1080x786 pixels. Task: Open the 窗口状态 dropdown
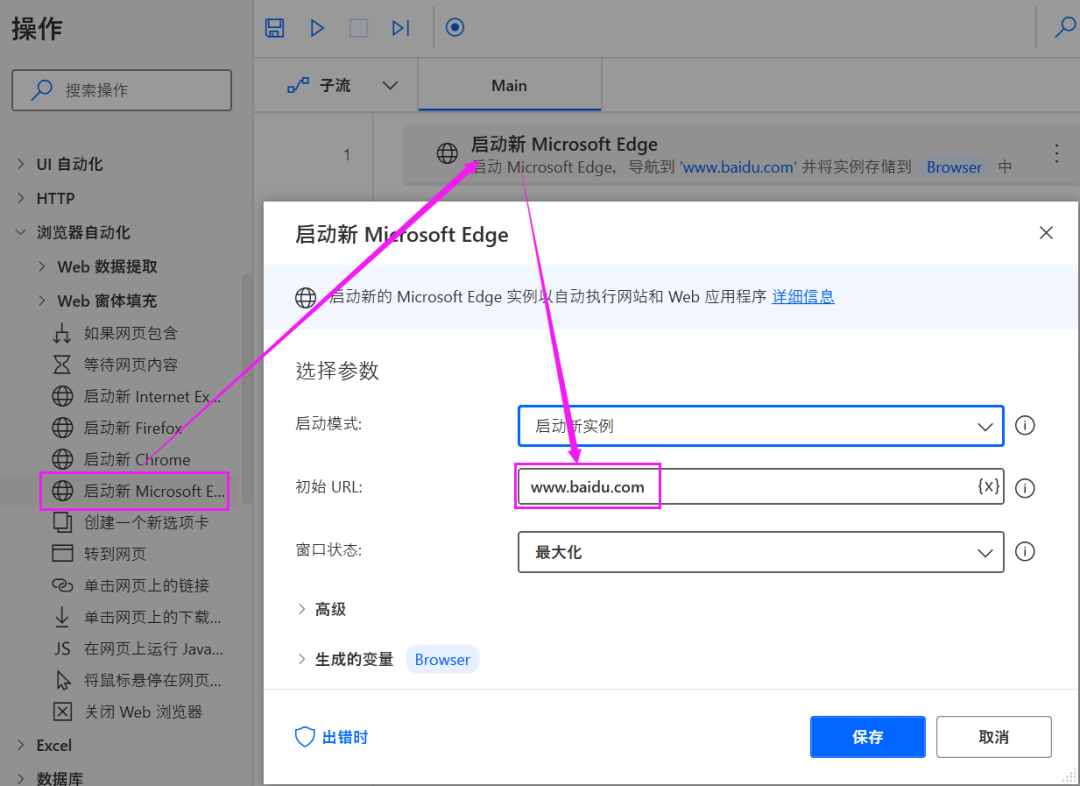pos(760,552)
